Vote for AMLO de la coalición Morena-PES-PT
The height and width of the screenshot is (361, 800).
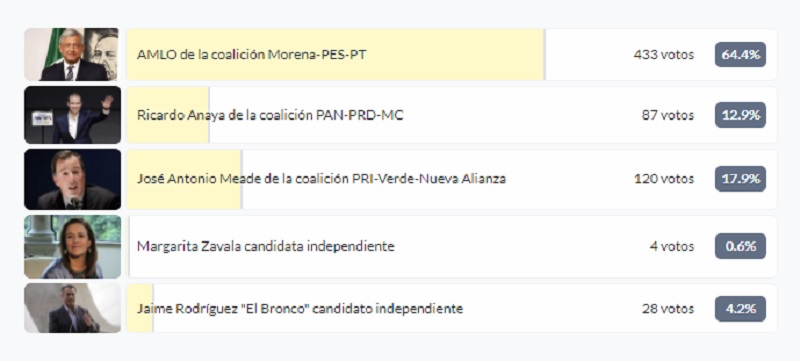click(452, 55)
